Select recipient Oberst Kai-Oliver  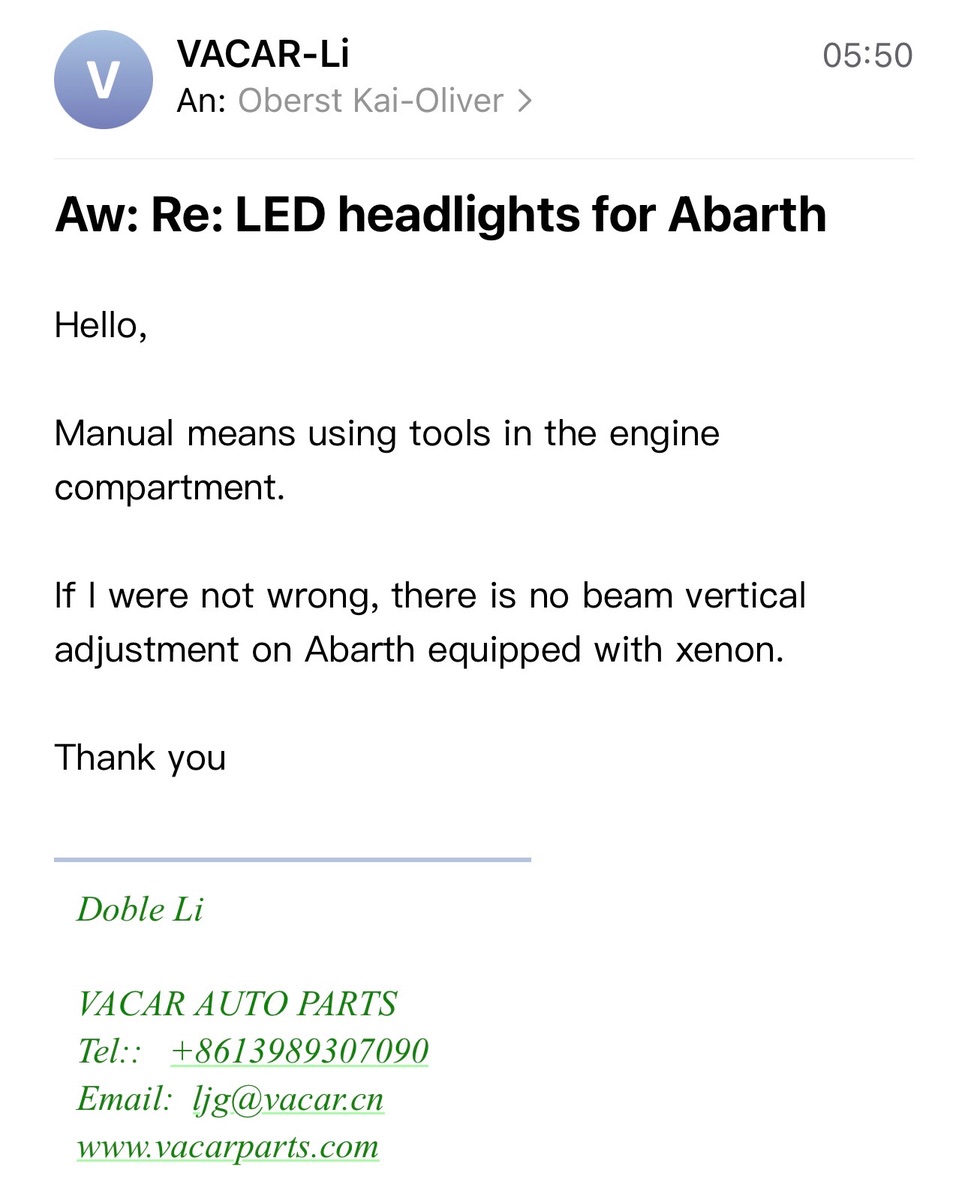coord(370,101)
